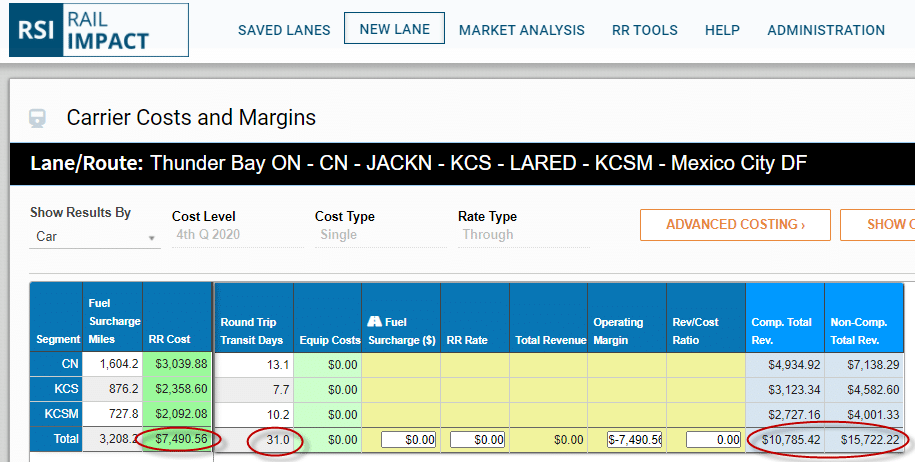The width and height of the screenshot is (915, 462).
Task: Click the total Operating Margin input field
Action: [x=628, y=439]
